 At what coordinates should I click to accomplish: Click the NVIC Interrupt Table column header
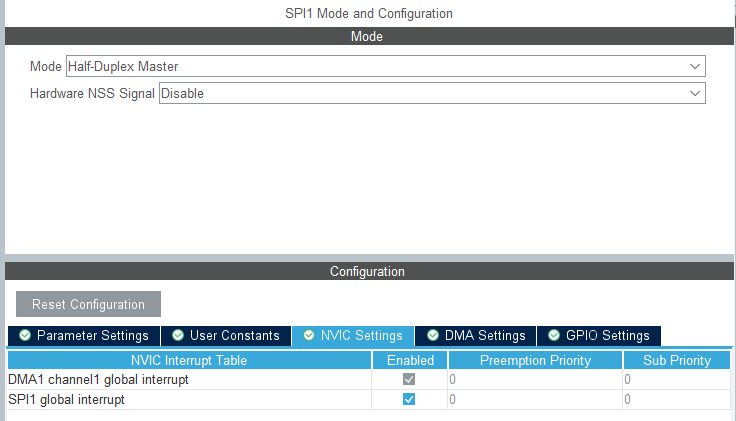[x=189, y=360]
